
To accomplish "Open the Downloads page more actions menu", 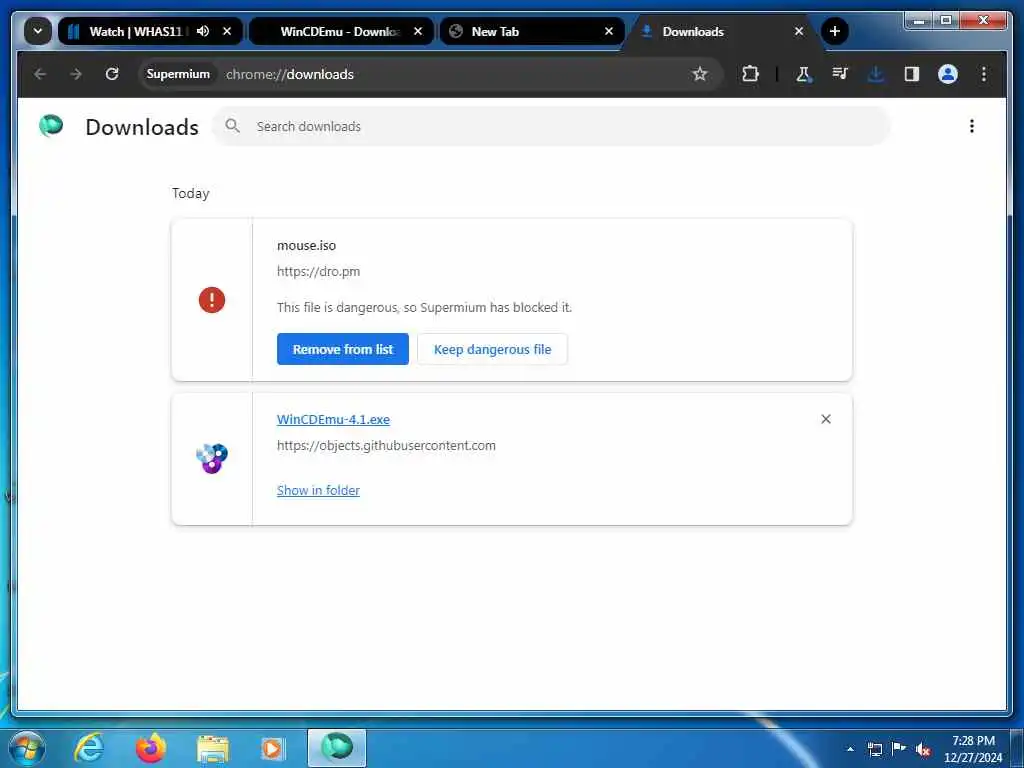I will (x=972, y=126).
